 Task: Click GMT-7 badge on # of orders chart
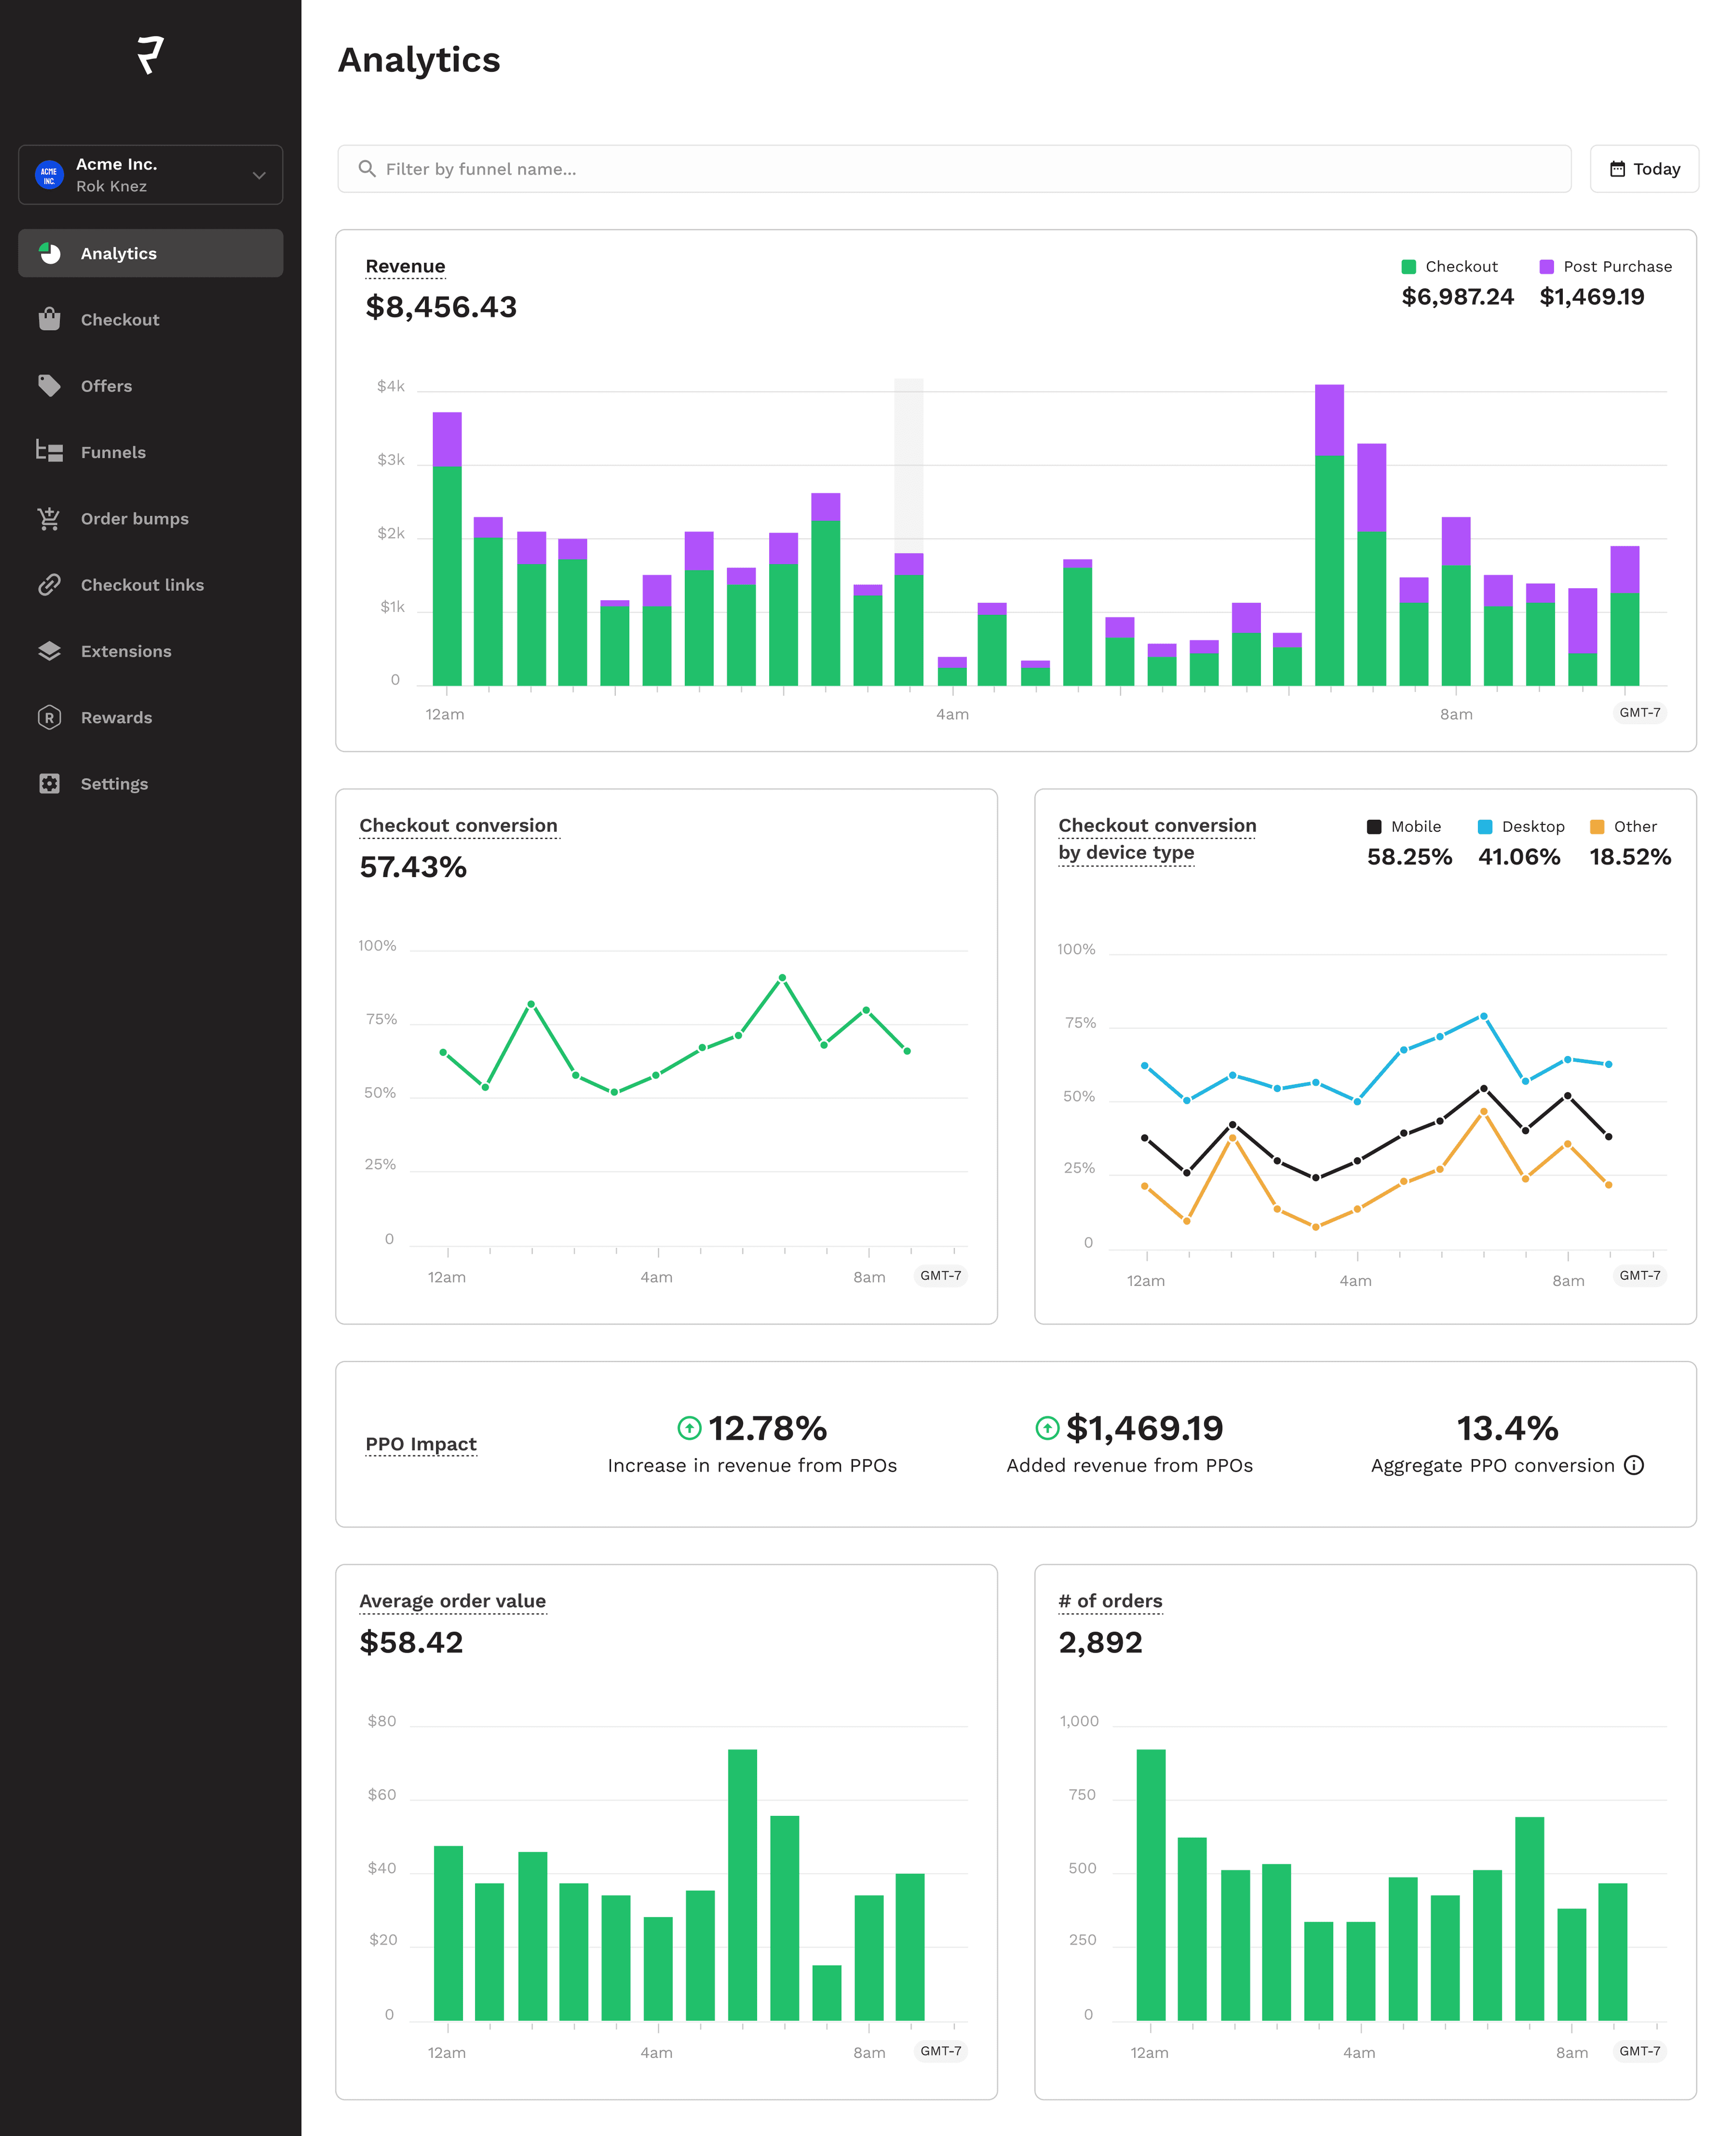click(1640, 2051)
